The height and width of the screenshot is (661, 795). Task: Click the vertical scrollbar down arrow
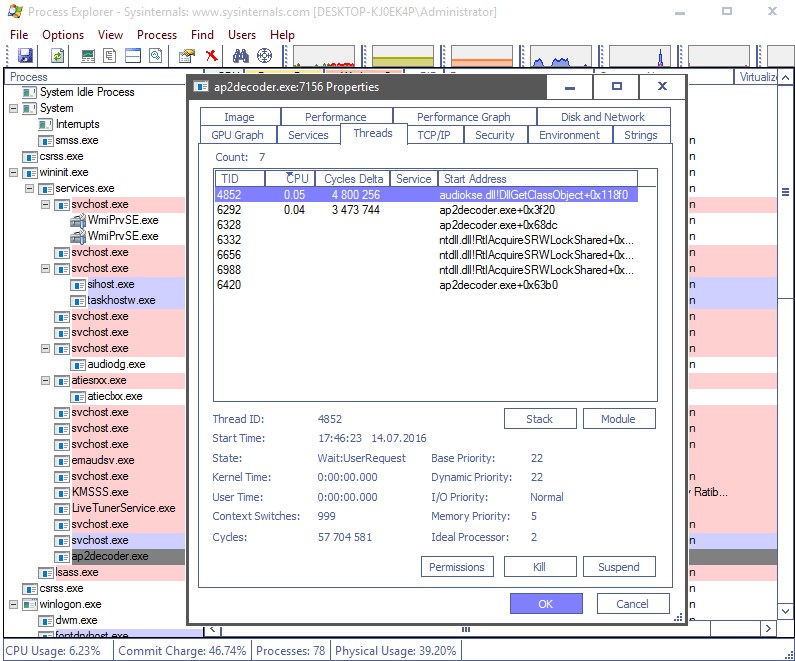coord(785,611)
